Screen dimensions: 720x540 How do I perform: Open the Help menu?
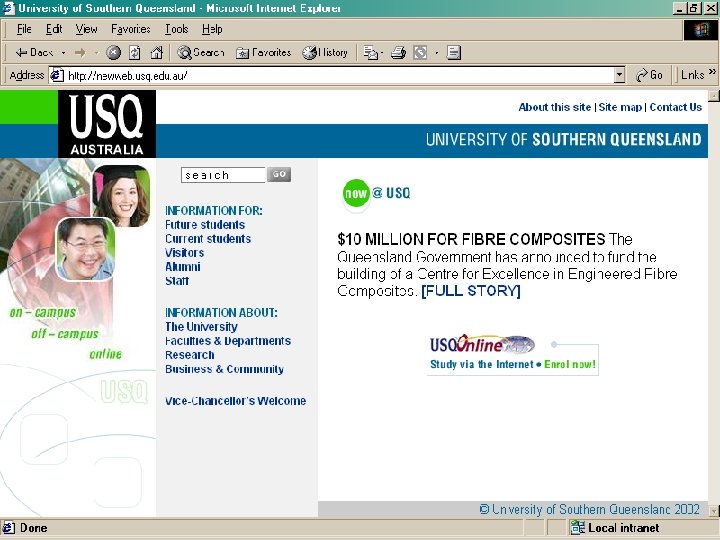pyautogui.click(x=212, y=29)
